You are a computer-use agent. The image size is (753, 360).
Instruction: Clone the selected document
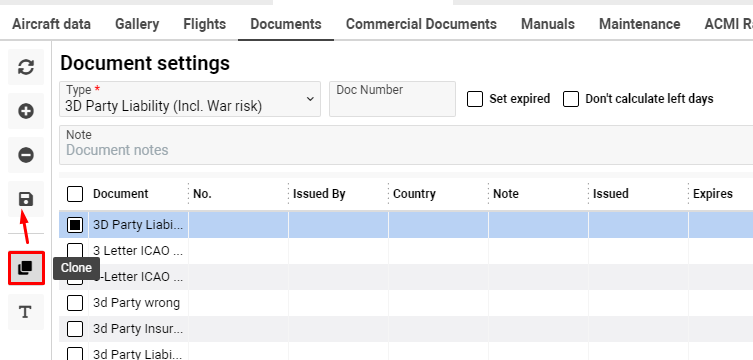[x=26, y=268]
